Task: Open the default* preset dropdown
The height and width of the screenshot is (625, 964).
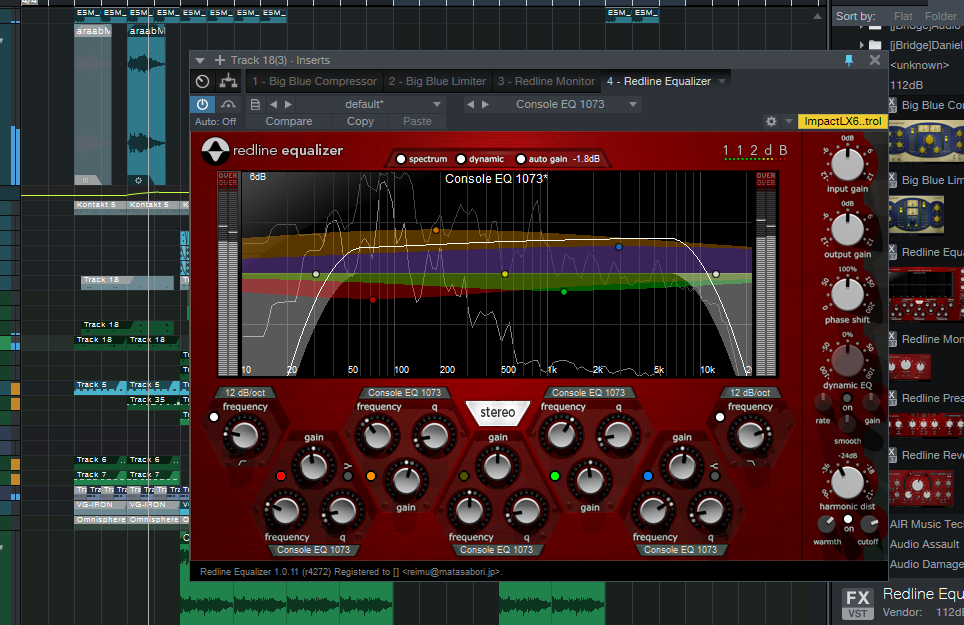Action: coord(437,104)
